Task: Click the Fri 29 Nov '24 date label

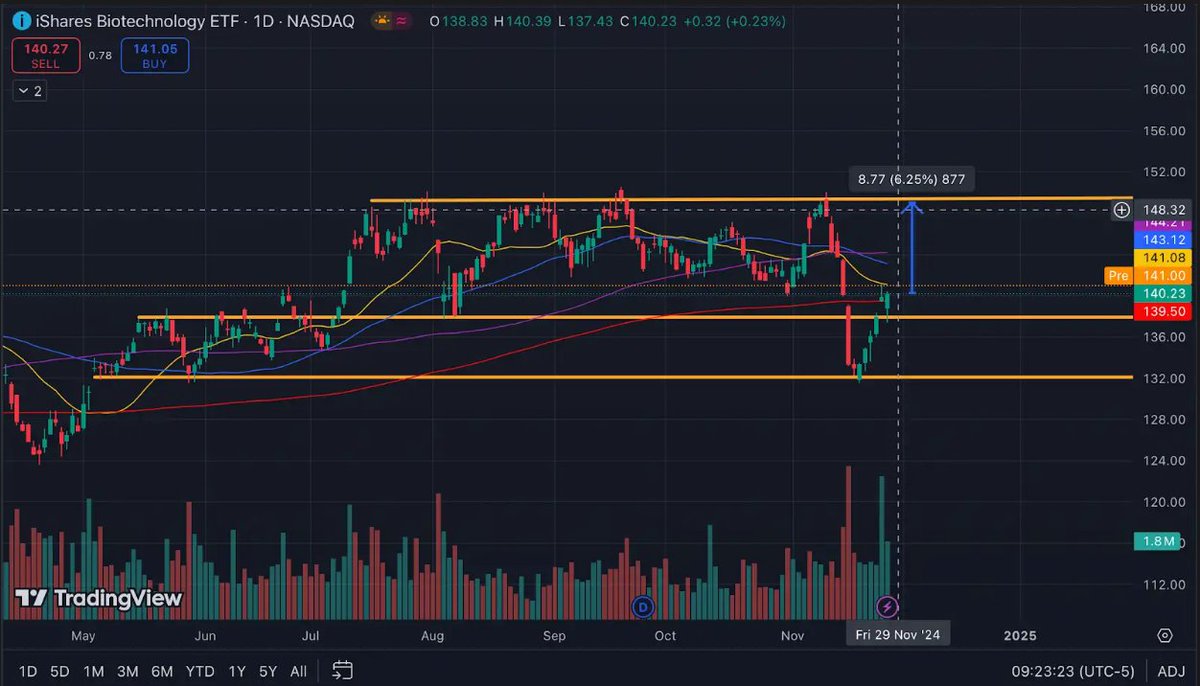Action: (897, 635)
